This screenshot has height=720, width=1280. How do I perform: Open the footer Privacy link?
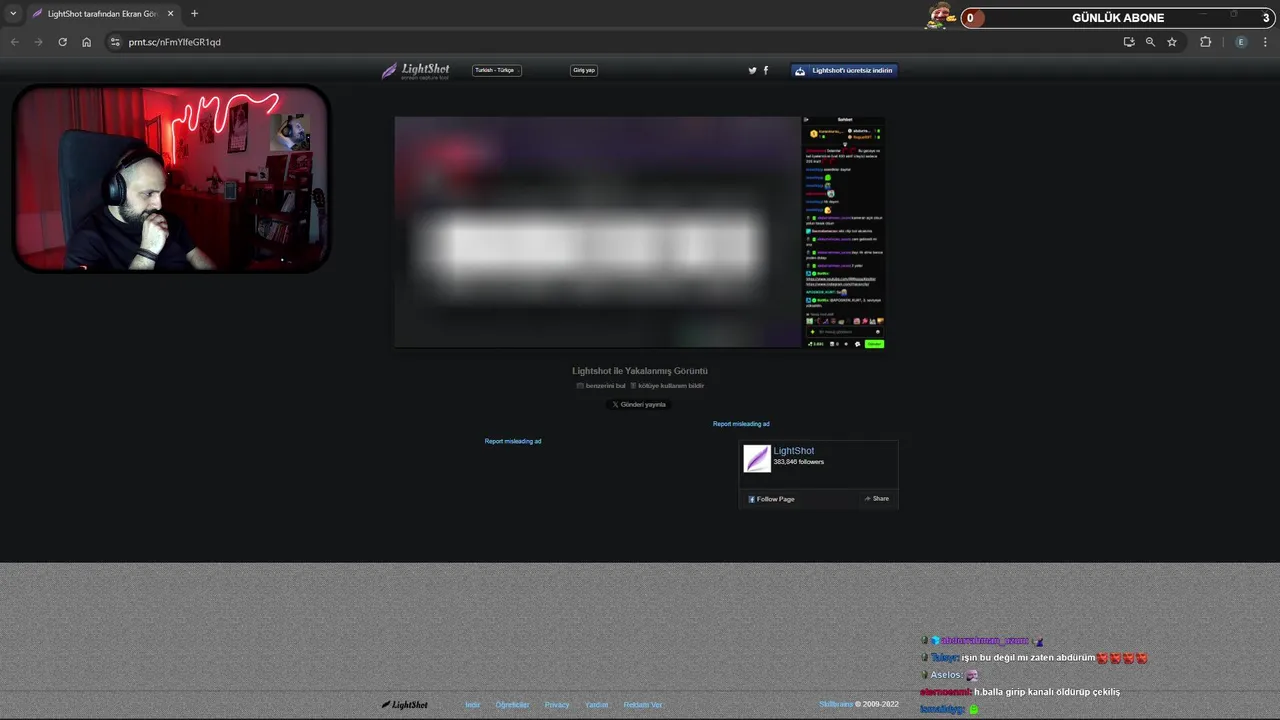[557, 705]
